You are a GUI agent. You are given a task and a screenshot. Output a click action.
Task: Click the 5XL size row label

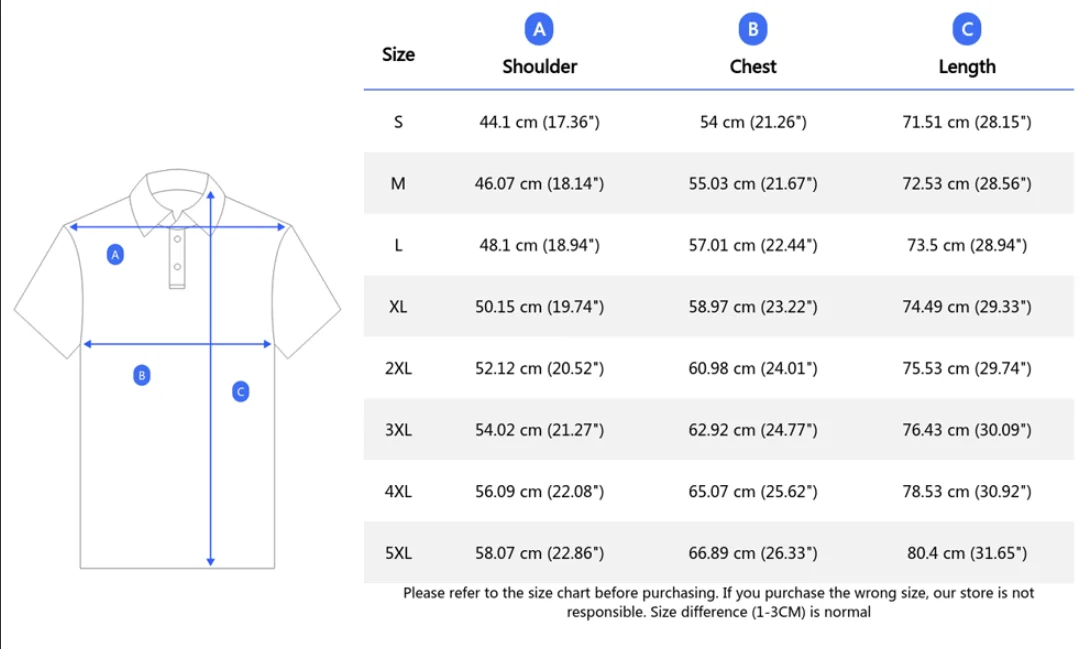(x=398, y=553)
